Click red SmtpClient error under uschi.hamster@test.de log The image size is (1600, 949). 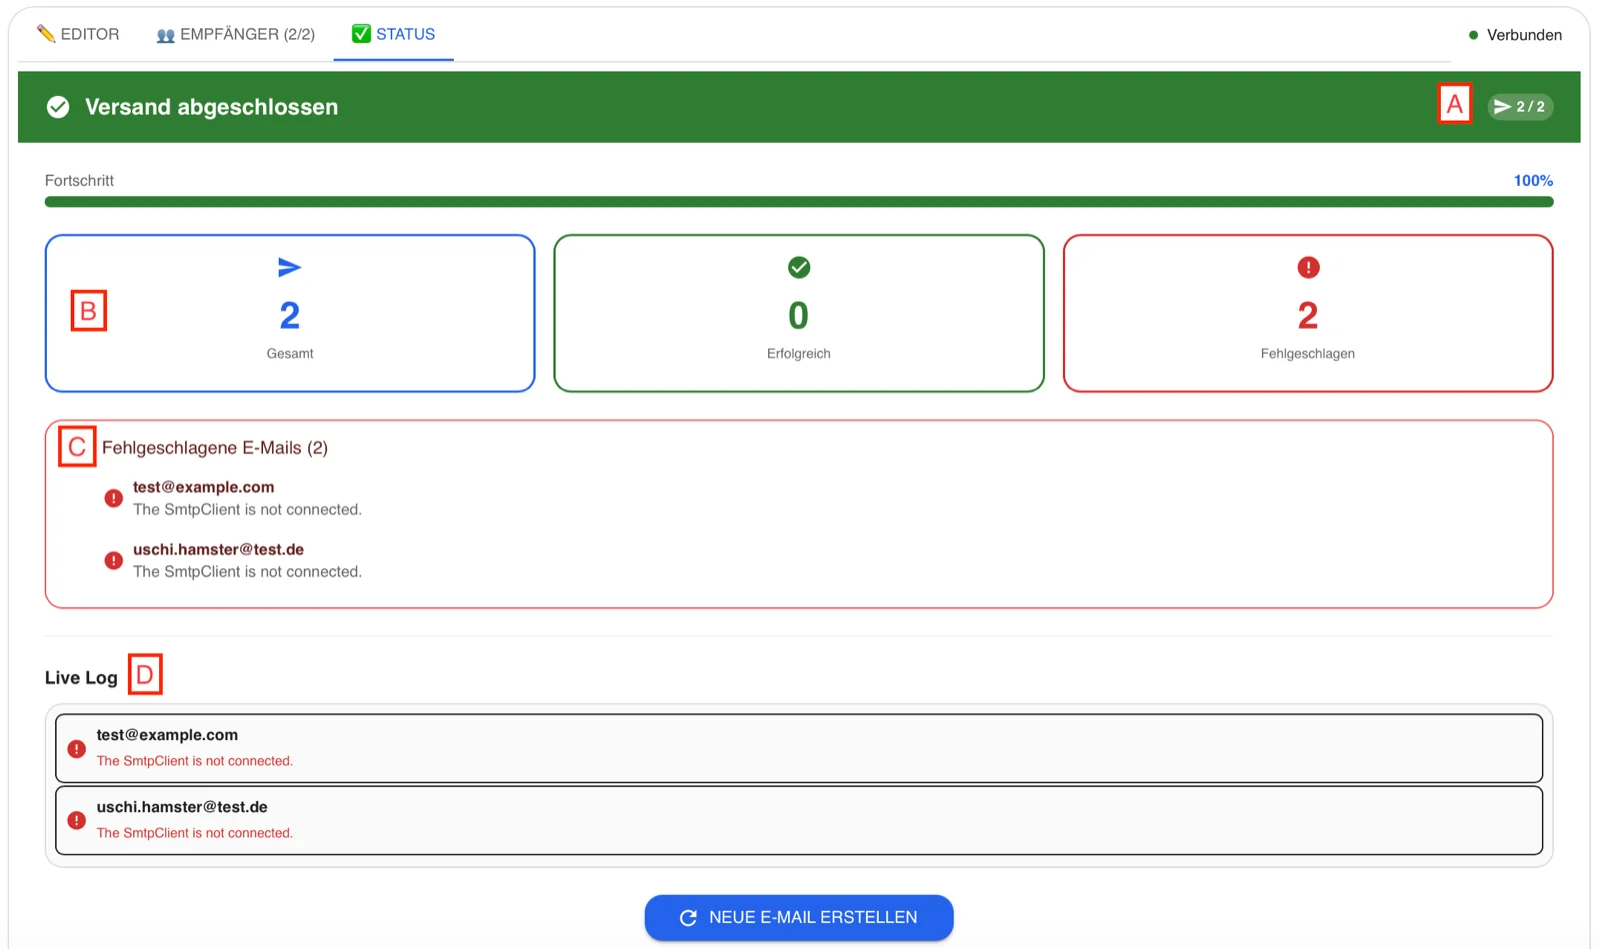tap(195, 833)
